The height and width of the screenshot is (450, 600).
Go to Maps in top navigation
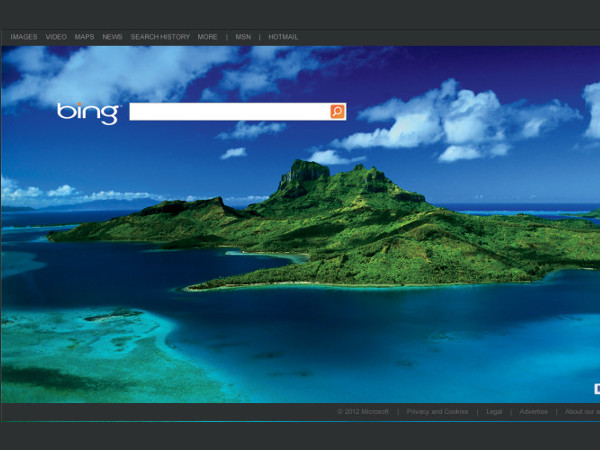click(85, 37)
